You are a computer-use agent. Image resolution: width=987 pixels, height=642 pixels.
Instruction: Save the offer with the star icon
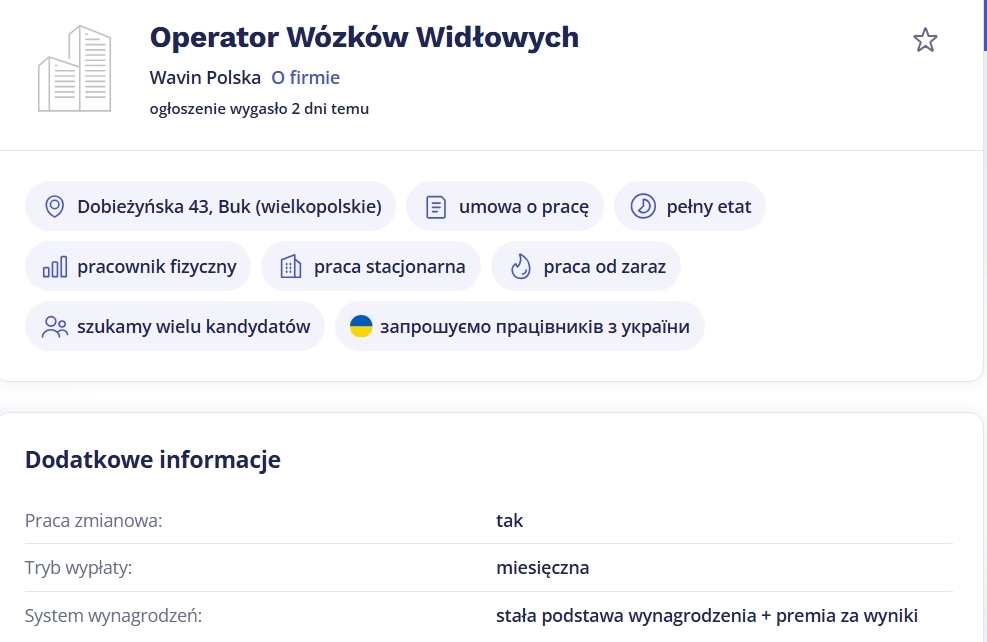tap(925, 40)
